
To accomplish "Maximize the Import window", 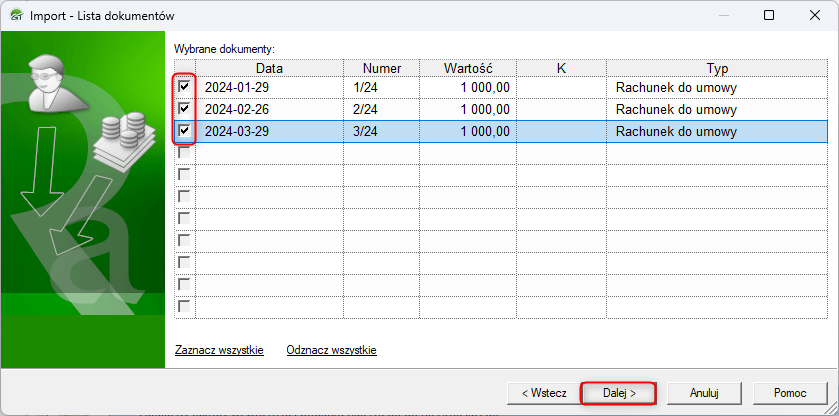I will (769, 15).
